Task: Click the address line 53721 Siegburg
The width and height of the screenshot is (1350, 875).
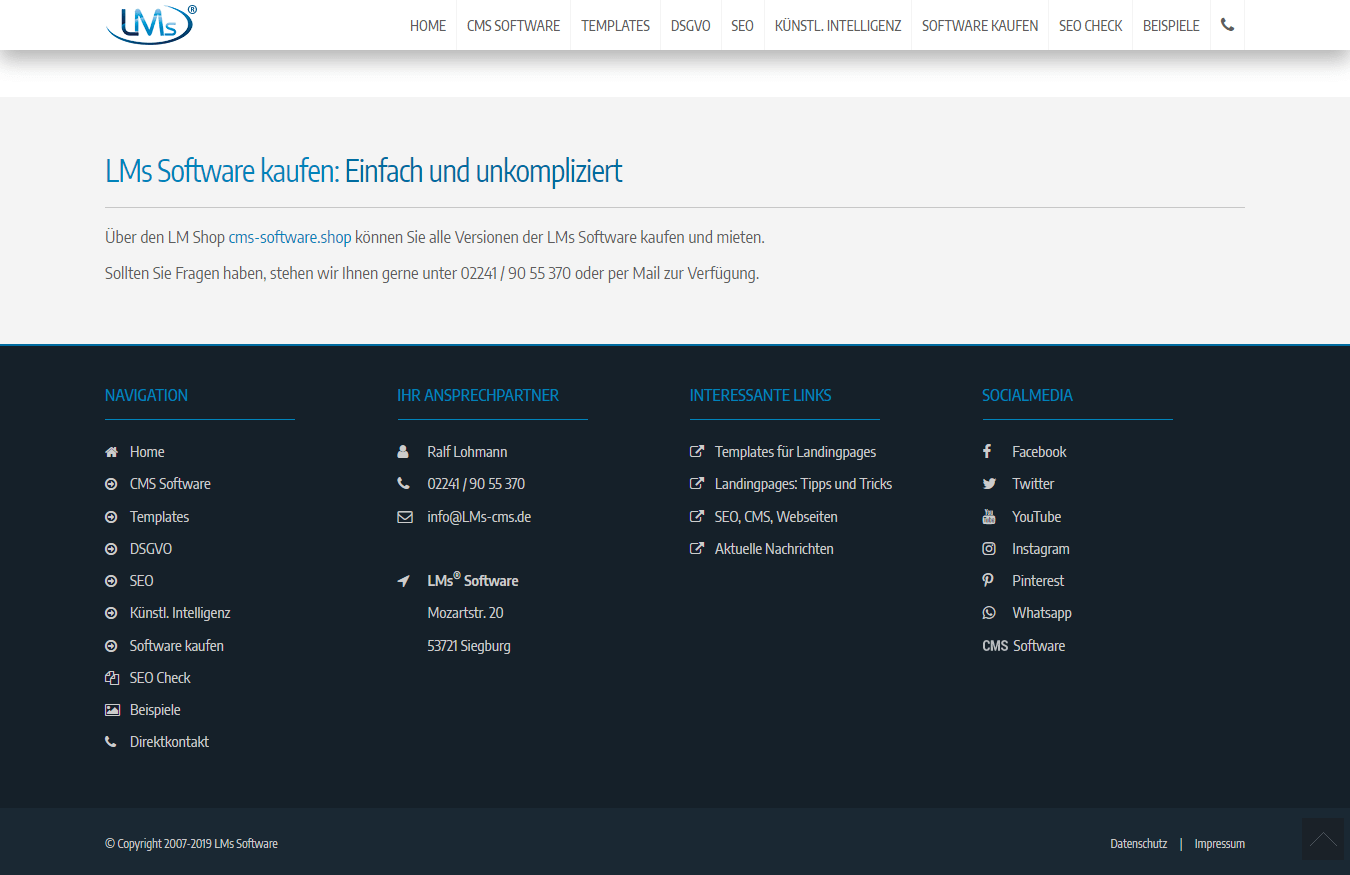Action: click(x=469, y=646)
